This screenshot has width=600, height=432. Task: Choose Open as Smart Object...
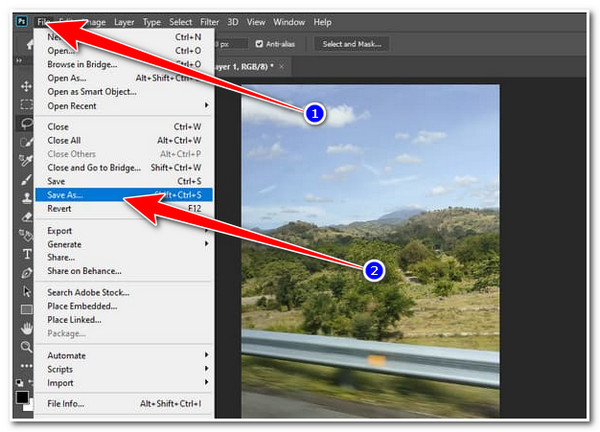point(124,92)
